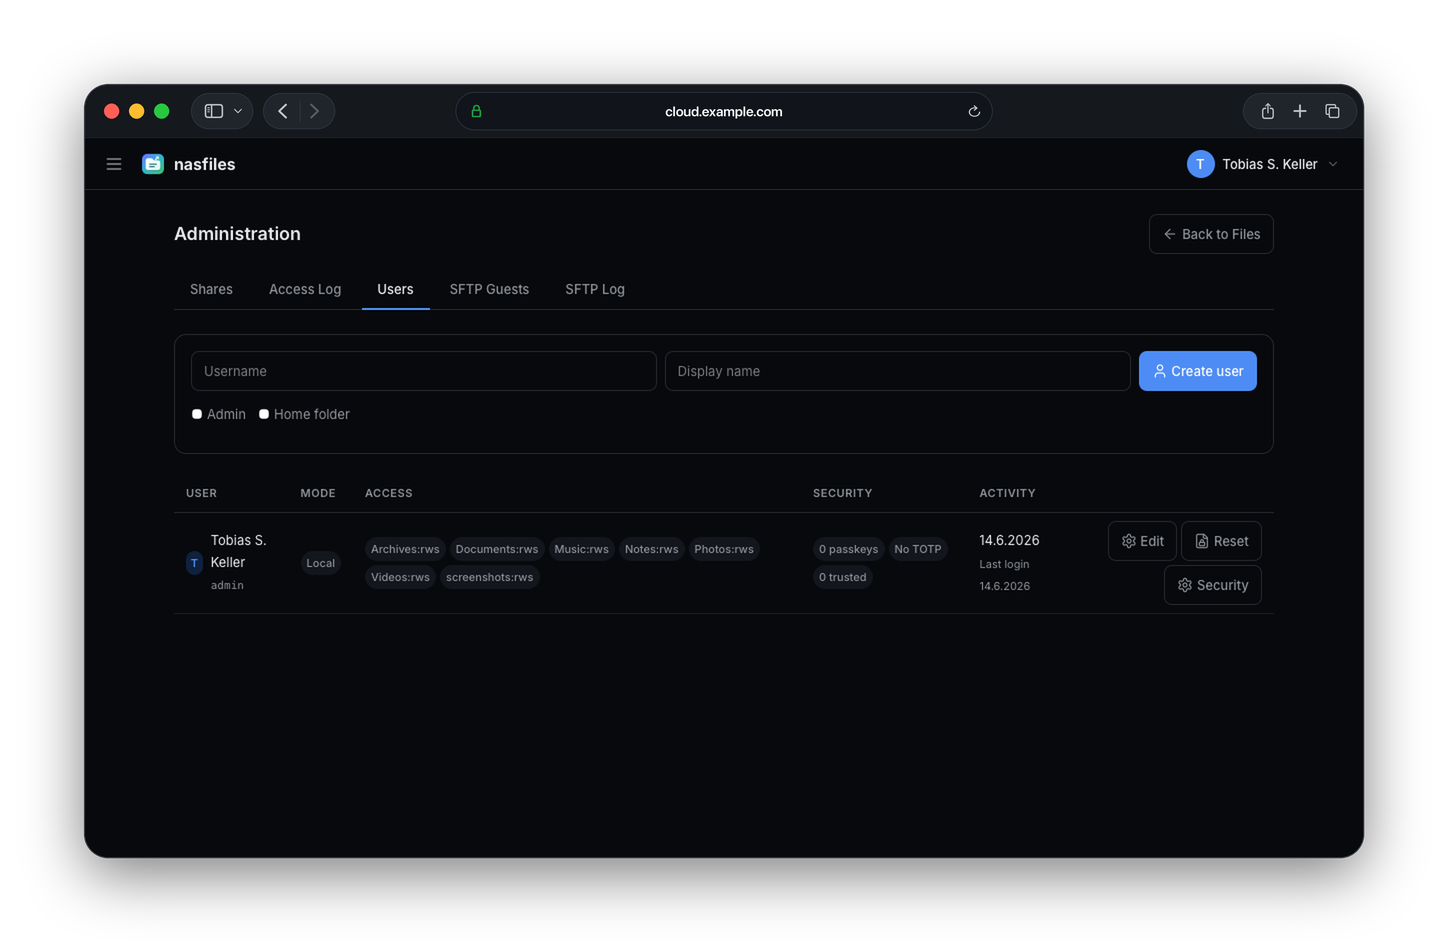This screenshot has width=1448, height=942.
Task: Click the blue T user avatar in header
Action: pos(1200,164)
